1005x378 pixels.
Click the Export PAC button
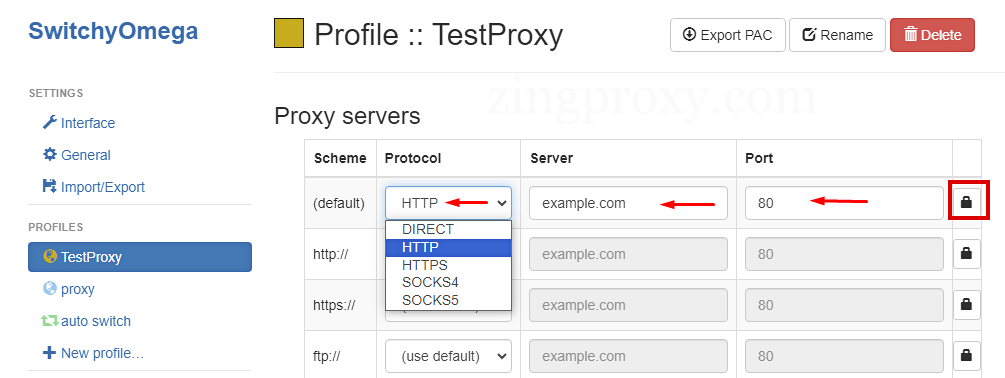[x=727, y=35]
